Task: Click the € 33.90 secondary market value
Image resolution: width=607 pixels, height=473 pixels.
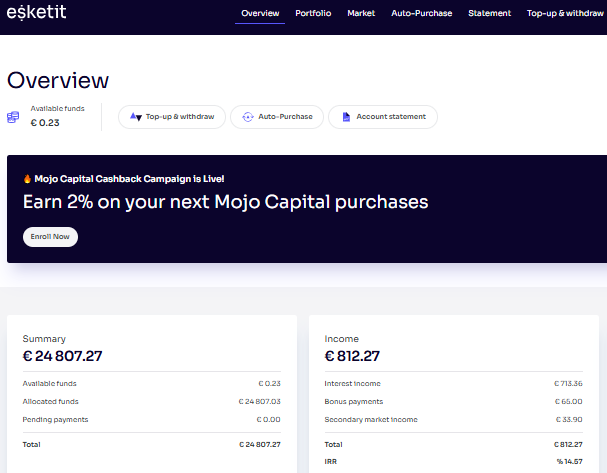Action: tap(569, 420)
